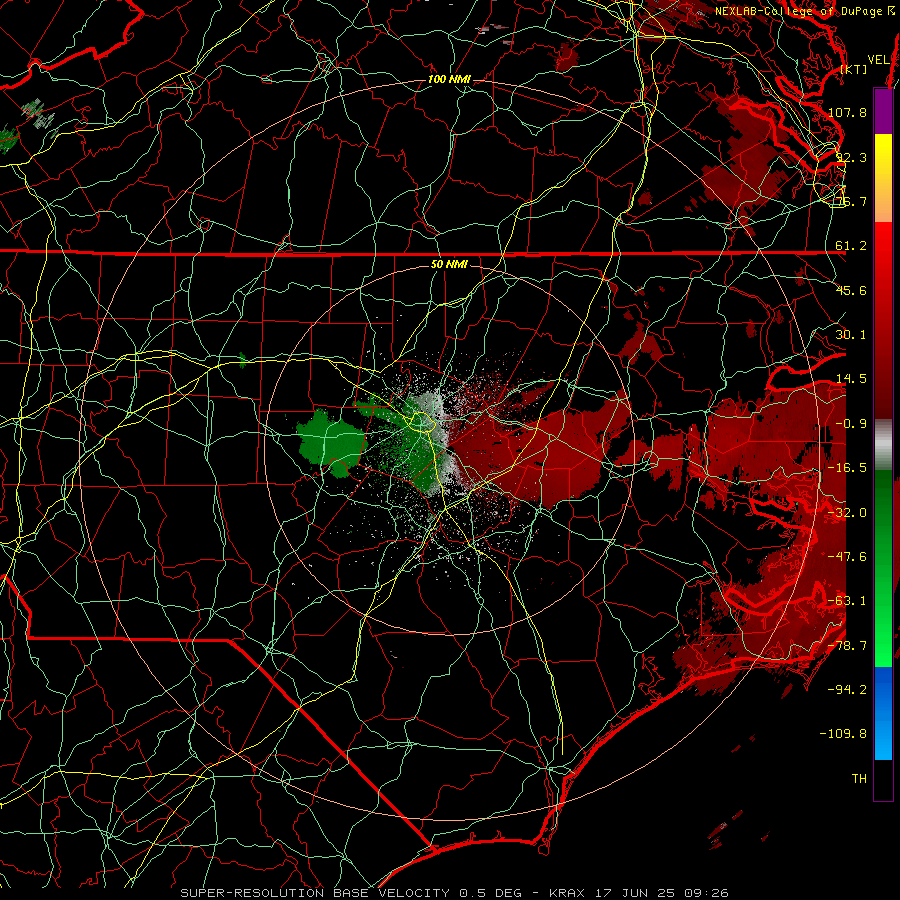Select the -63.1 value on velocity scale
Image resolution: width=900 pixels, height=900 pixels.
tap(847, 601)
